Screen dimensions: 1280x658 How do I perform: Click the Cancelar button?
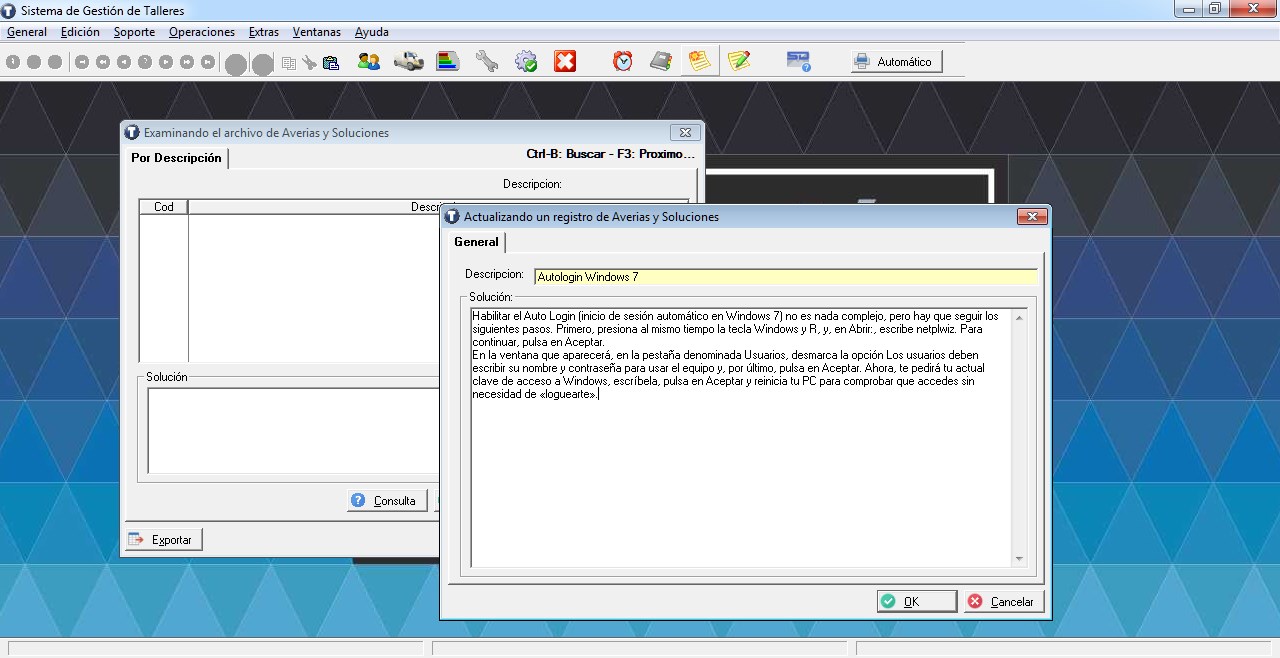pos(1004,602)
